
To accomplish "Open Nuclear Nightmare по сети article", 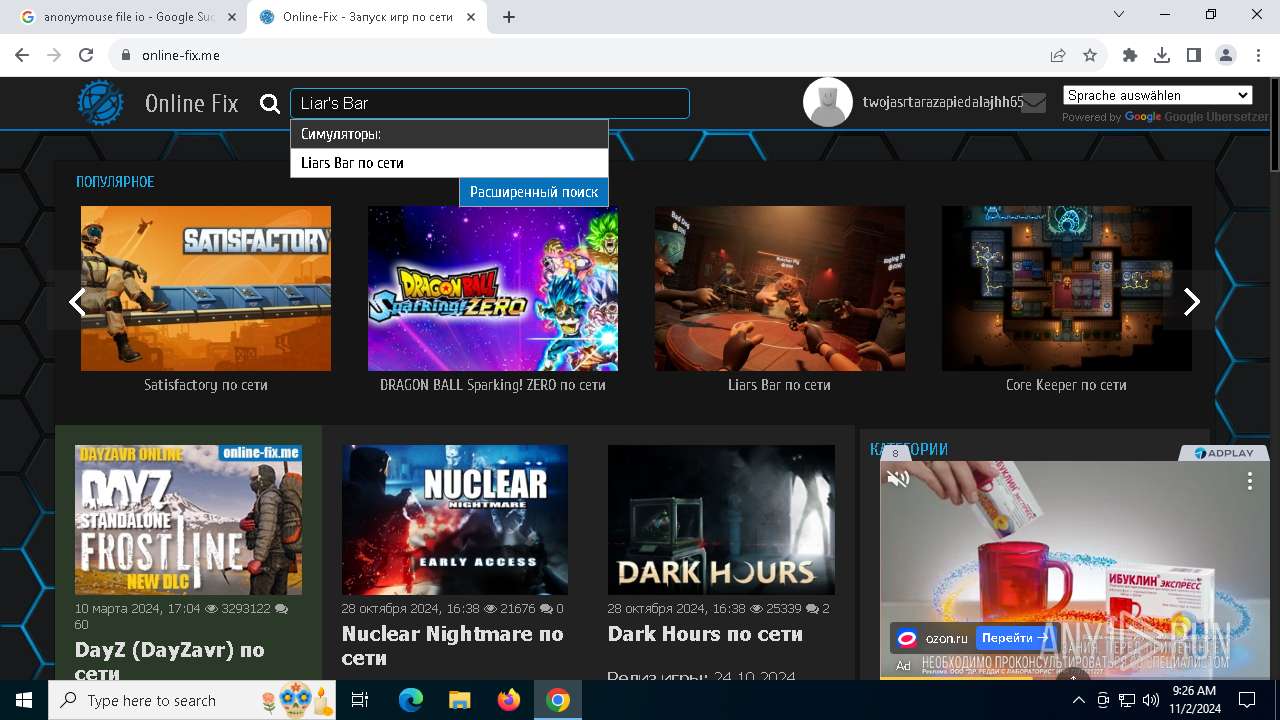I will [x=452, y=646].
